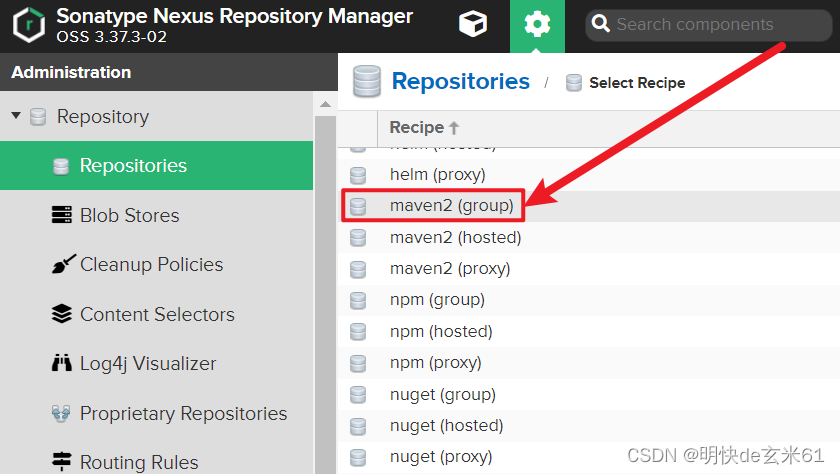Click the Cleanup Policies broom icon
The image size is (840, 474).
64,264
